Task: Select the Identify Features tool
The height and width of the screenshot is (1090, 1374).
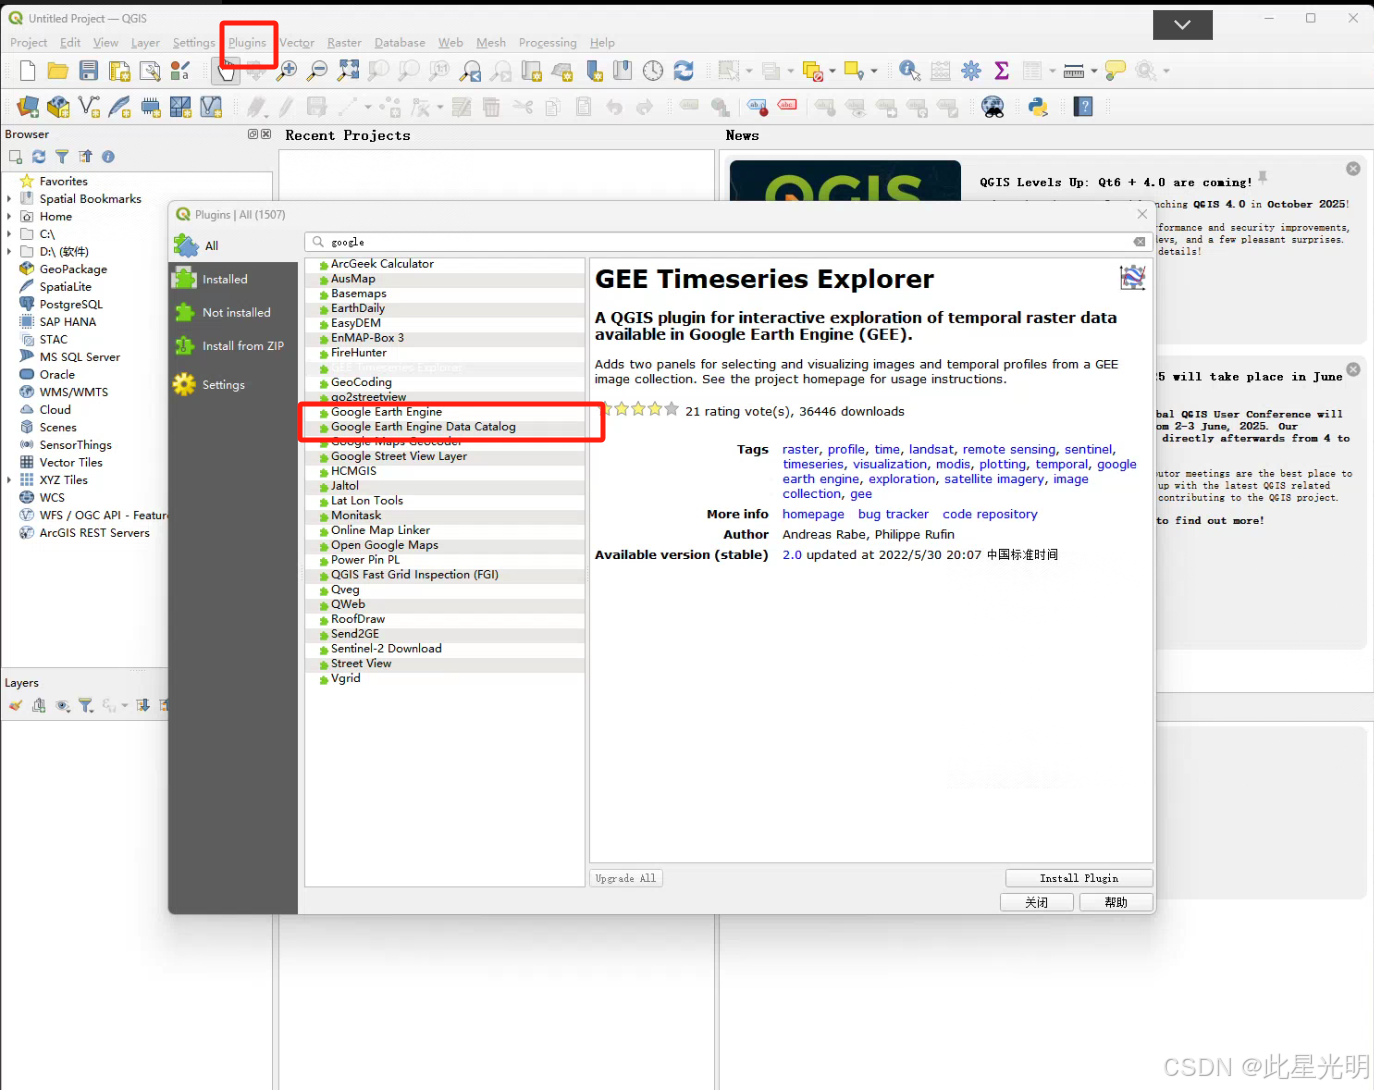Action: click(x=909, y=70)
